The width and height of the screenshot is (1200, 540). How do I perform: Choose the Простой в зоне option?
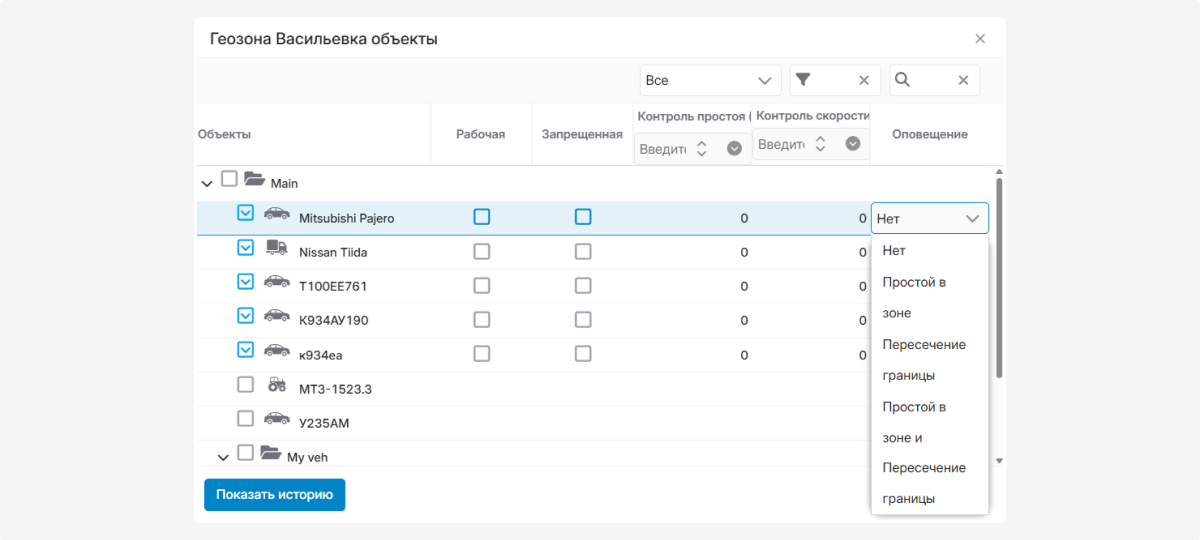pyautogui.click(x=929, y=297)
